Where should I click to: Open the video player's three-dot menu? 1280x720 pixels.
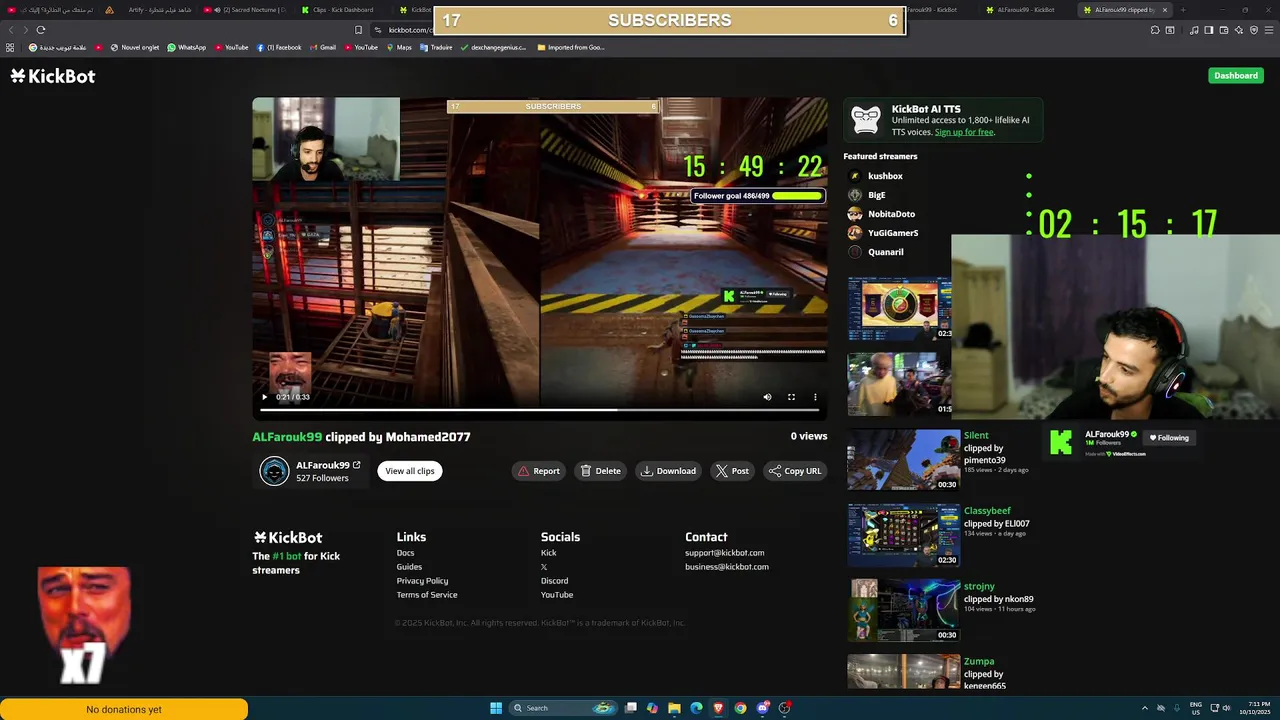pyautogui.click(x=815, y=397)
